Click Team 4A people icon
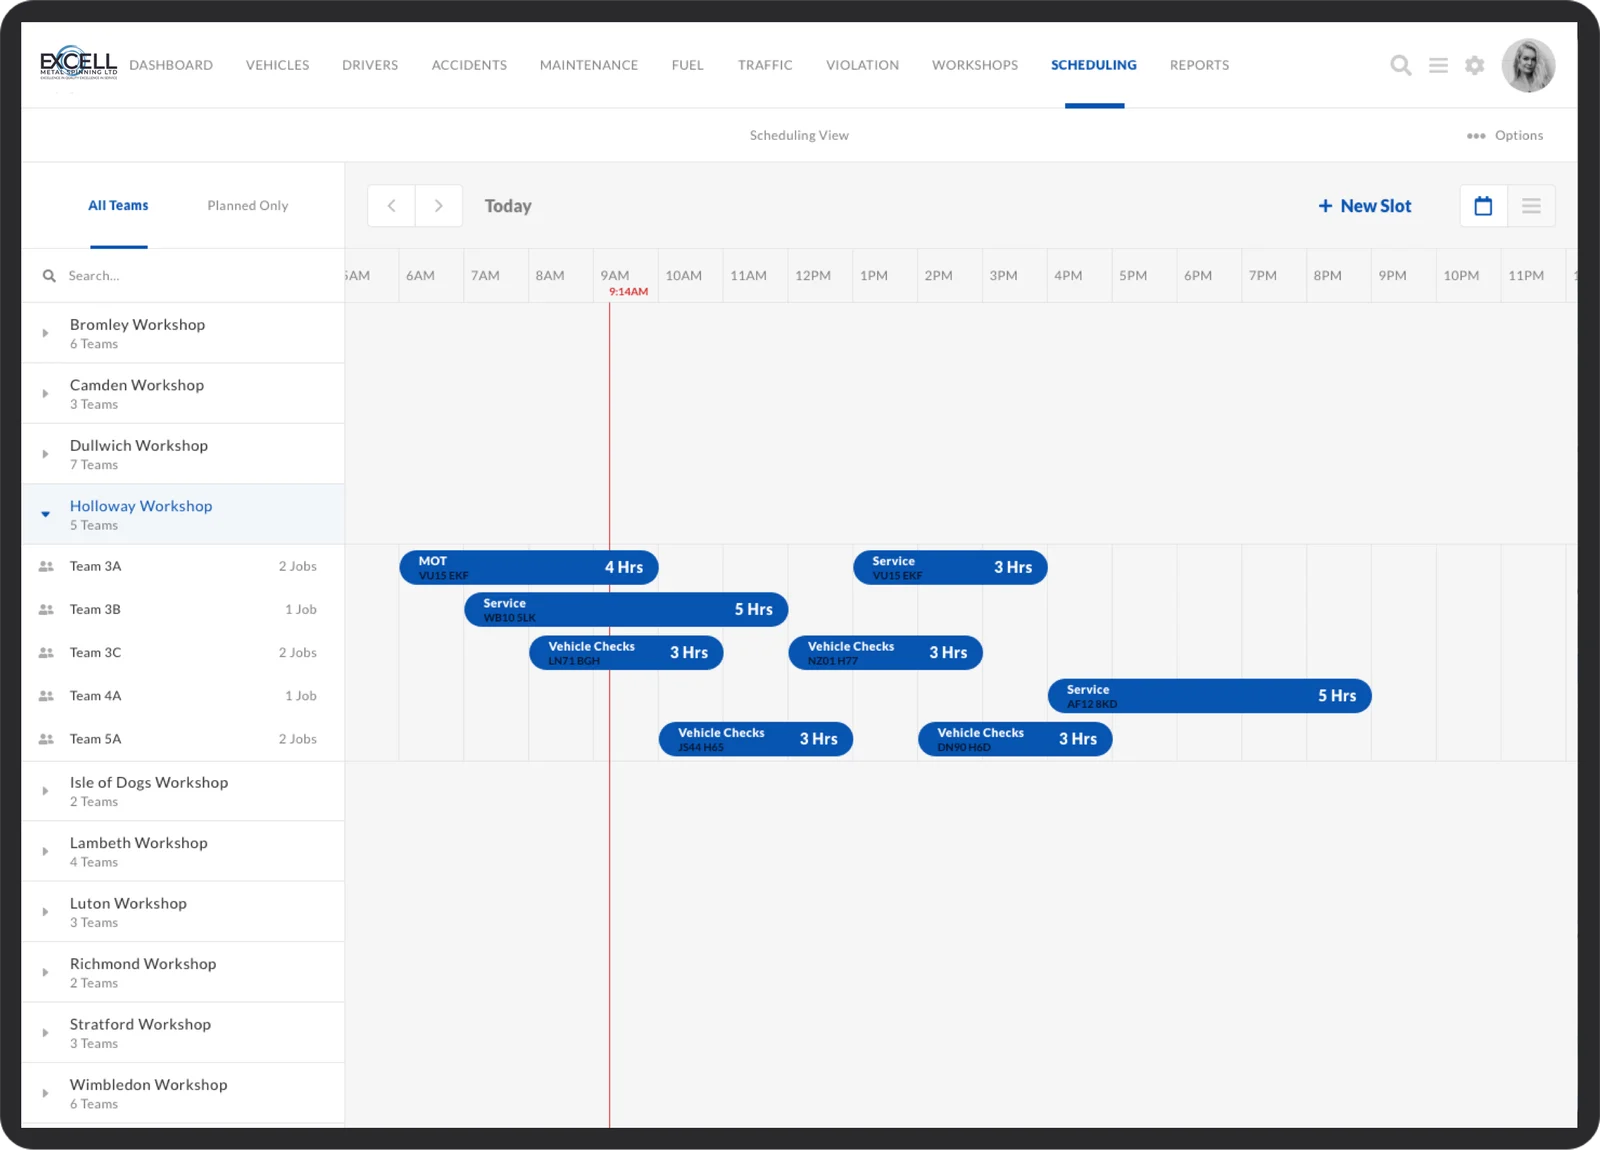The width and height of the screenshot is (1600, 1150). click(x=46, y=696)
